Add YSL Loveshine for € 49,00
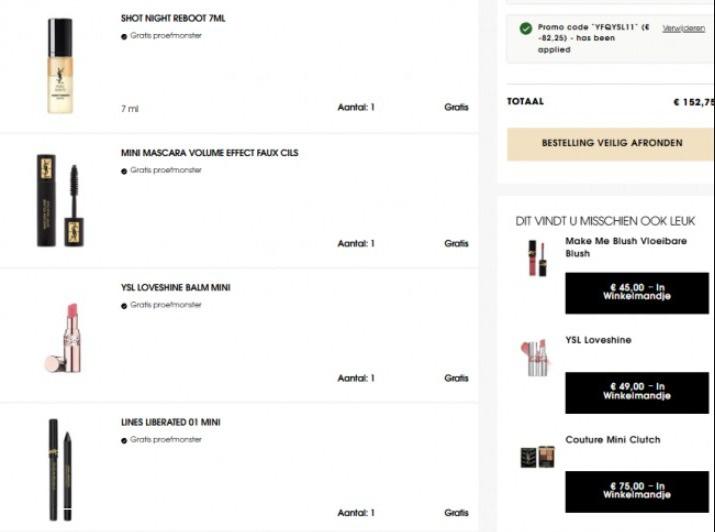 coord(636,392)
